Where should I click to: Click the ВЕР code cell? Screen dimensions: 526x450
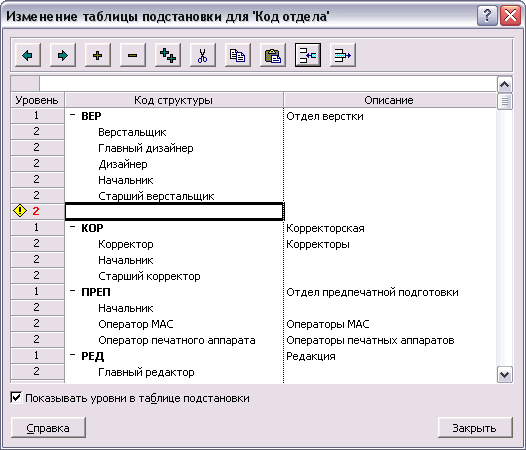(174, 116)
